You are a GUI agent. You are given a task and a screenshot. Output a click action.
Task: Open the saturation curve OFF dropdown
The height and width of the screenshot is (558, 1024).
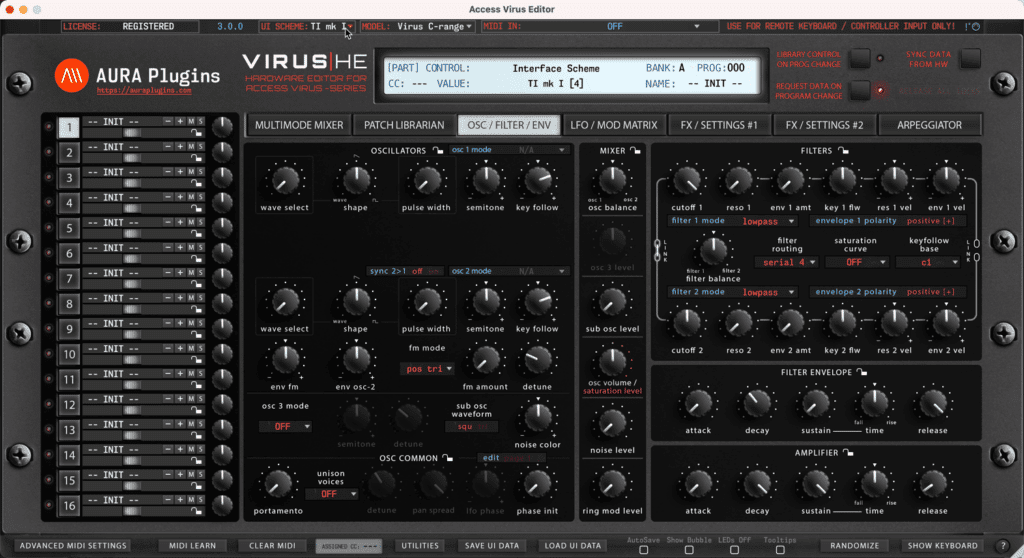[x=857, y=262]
